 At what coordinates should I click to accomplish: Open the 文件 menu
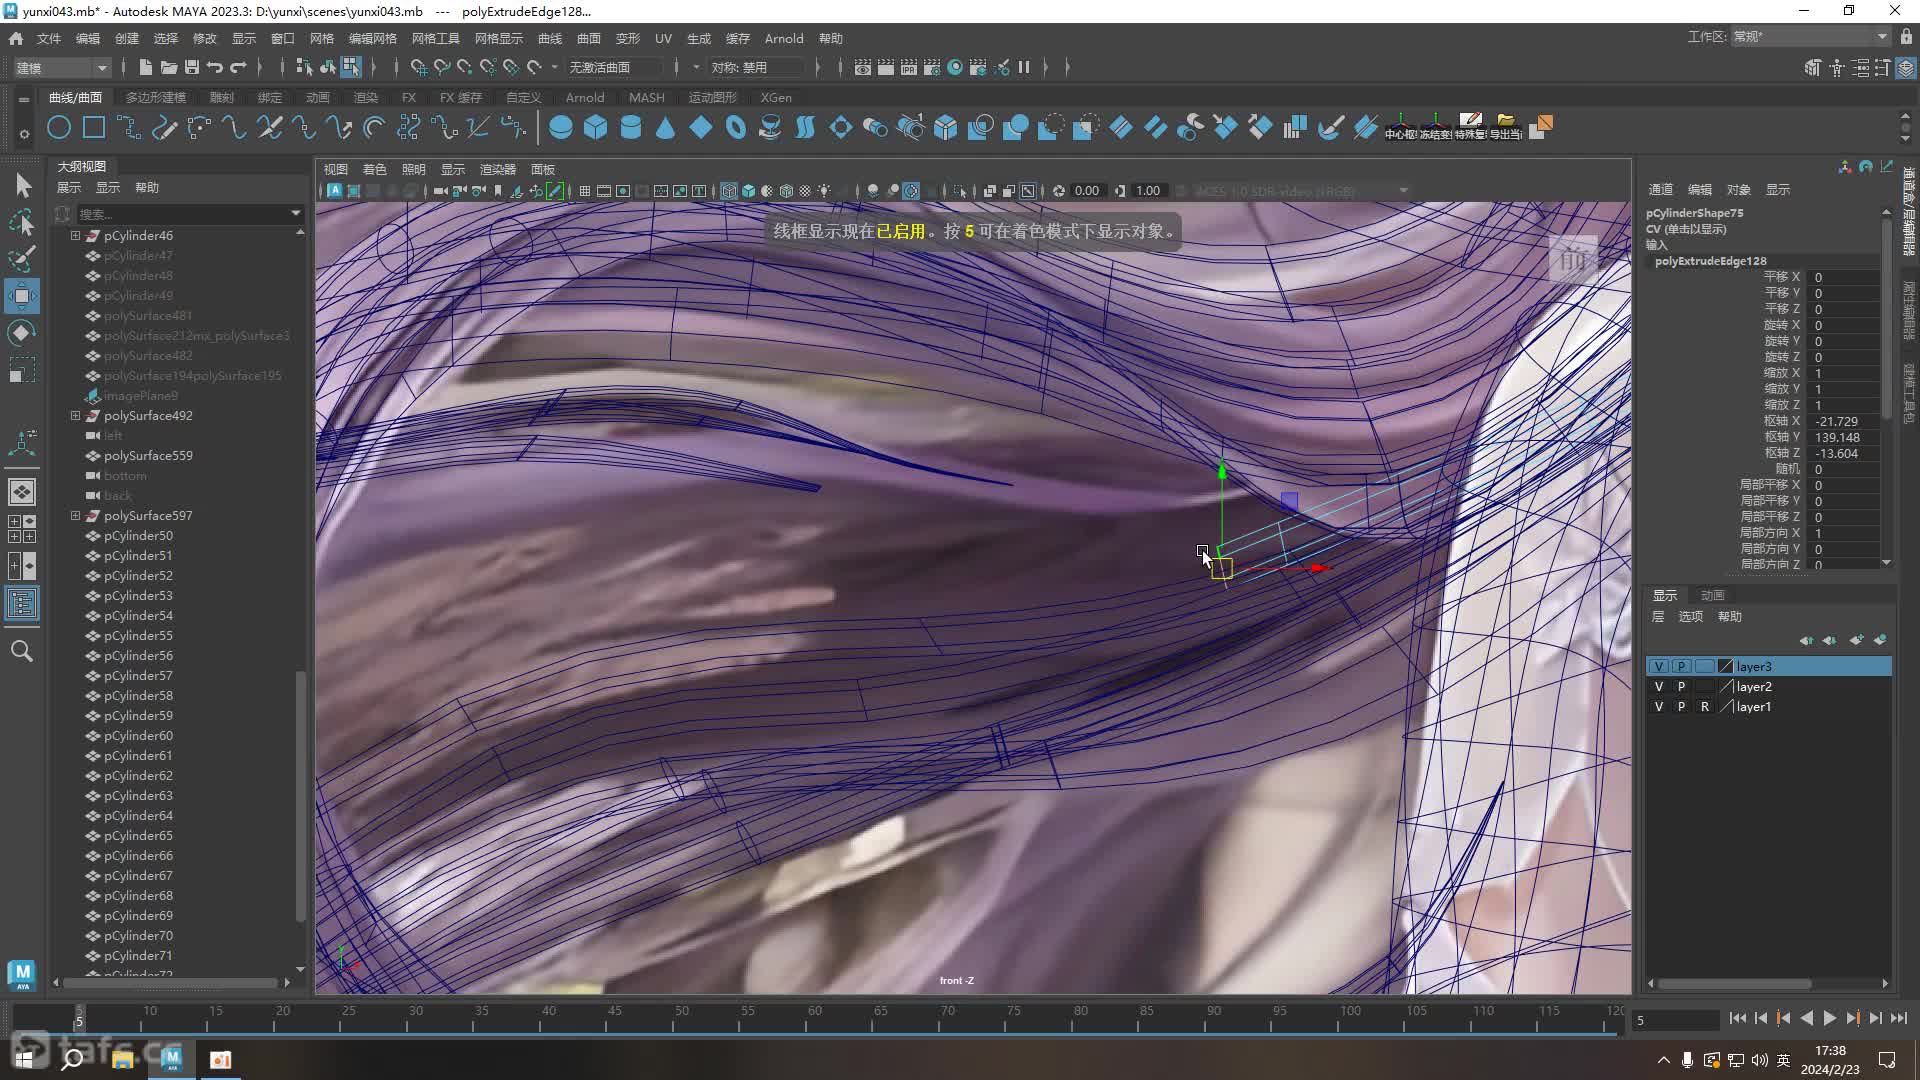point(49,38)
